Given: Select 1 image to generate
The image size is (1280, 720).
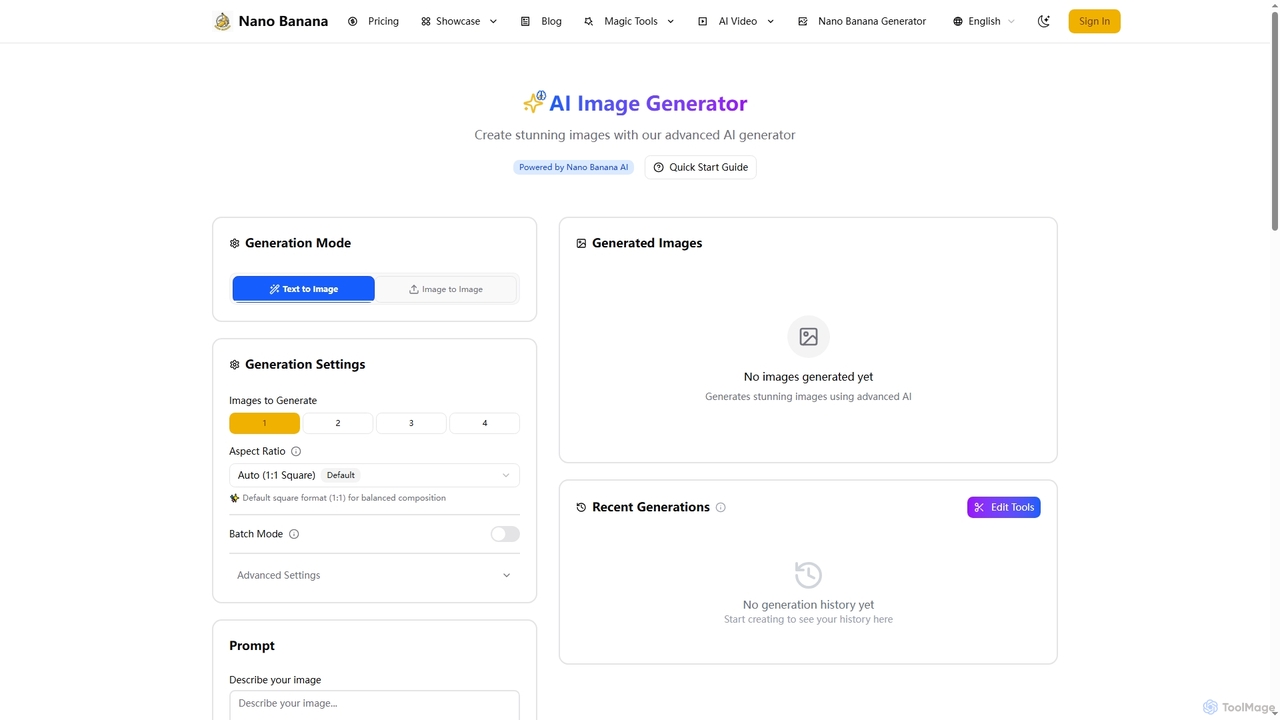Looking at the screenshot, I should click(264, 423).
